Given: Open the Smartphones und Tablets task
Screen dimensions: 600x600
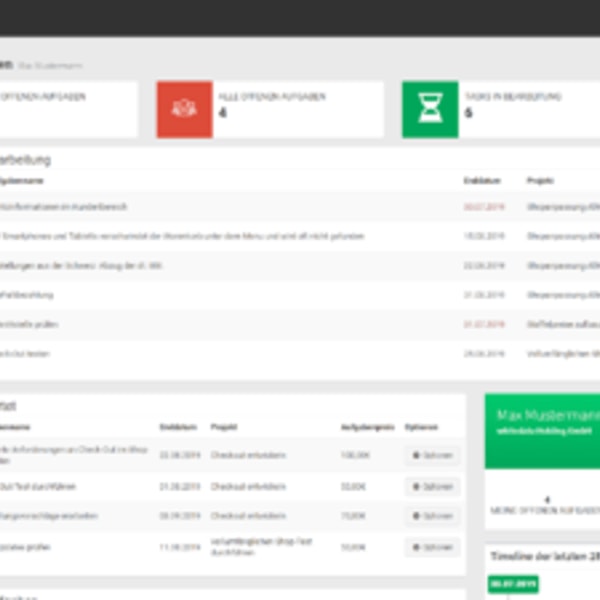Looking at the screenshot, I should point(182,236).
